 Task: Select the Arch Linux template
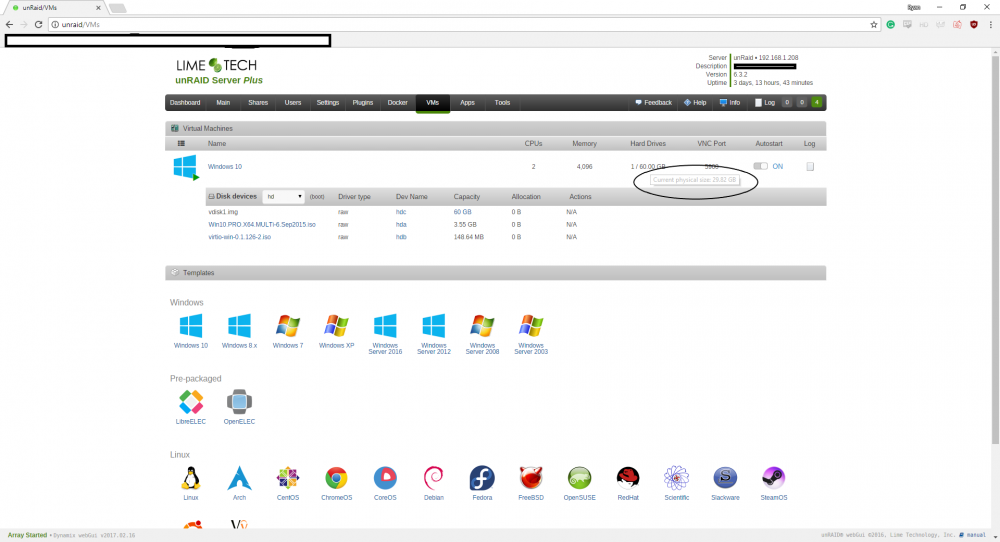pyautogui.click(x=239, y=478)
